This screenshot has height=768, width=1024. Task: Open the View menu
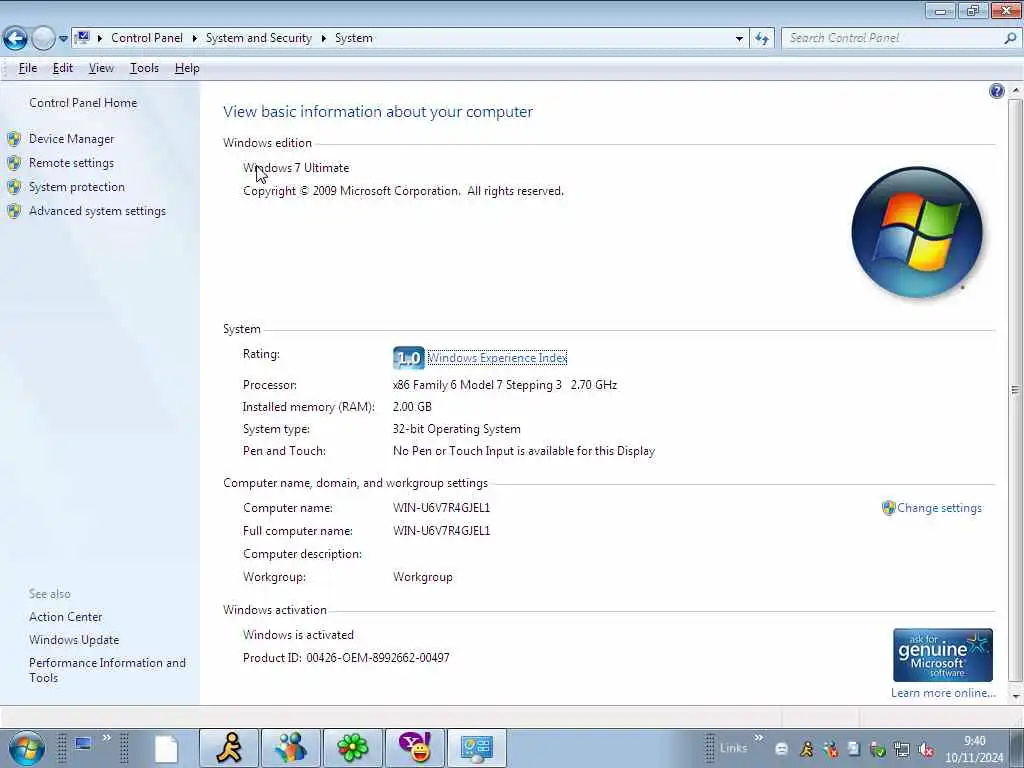point(101,68)
